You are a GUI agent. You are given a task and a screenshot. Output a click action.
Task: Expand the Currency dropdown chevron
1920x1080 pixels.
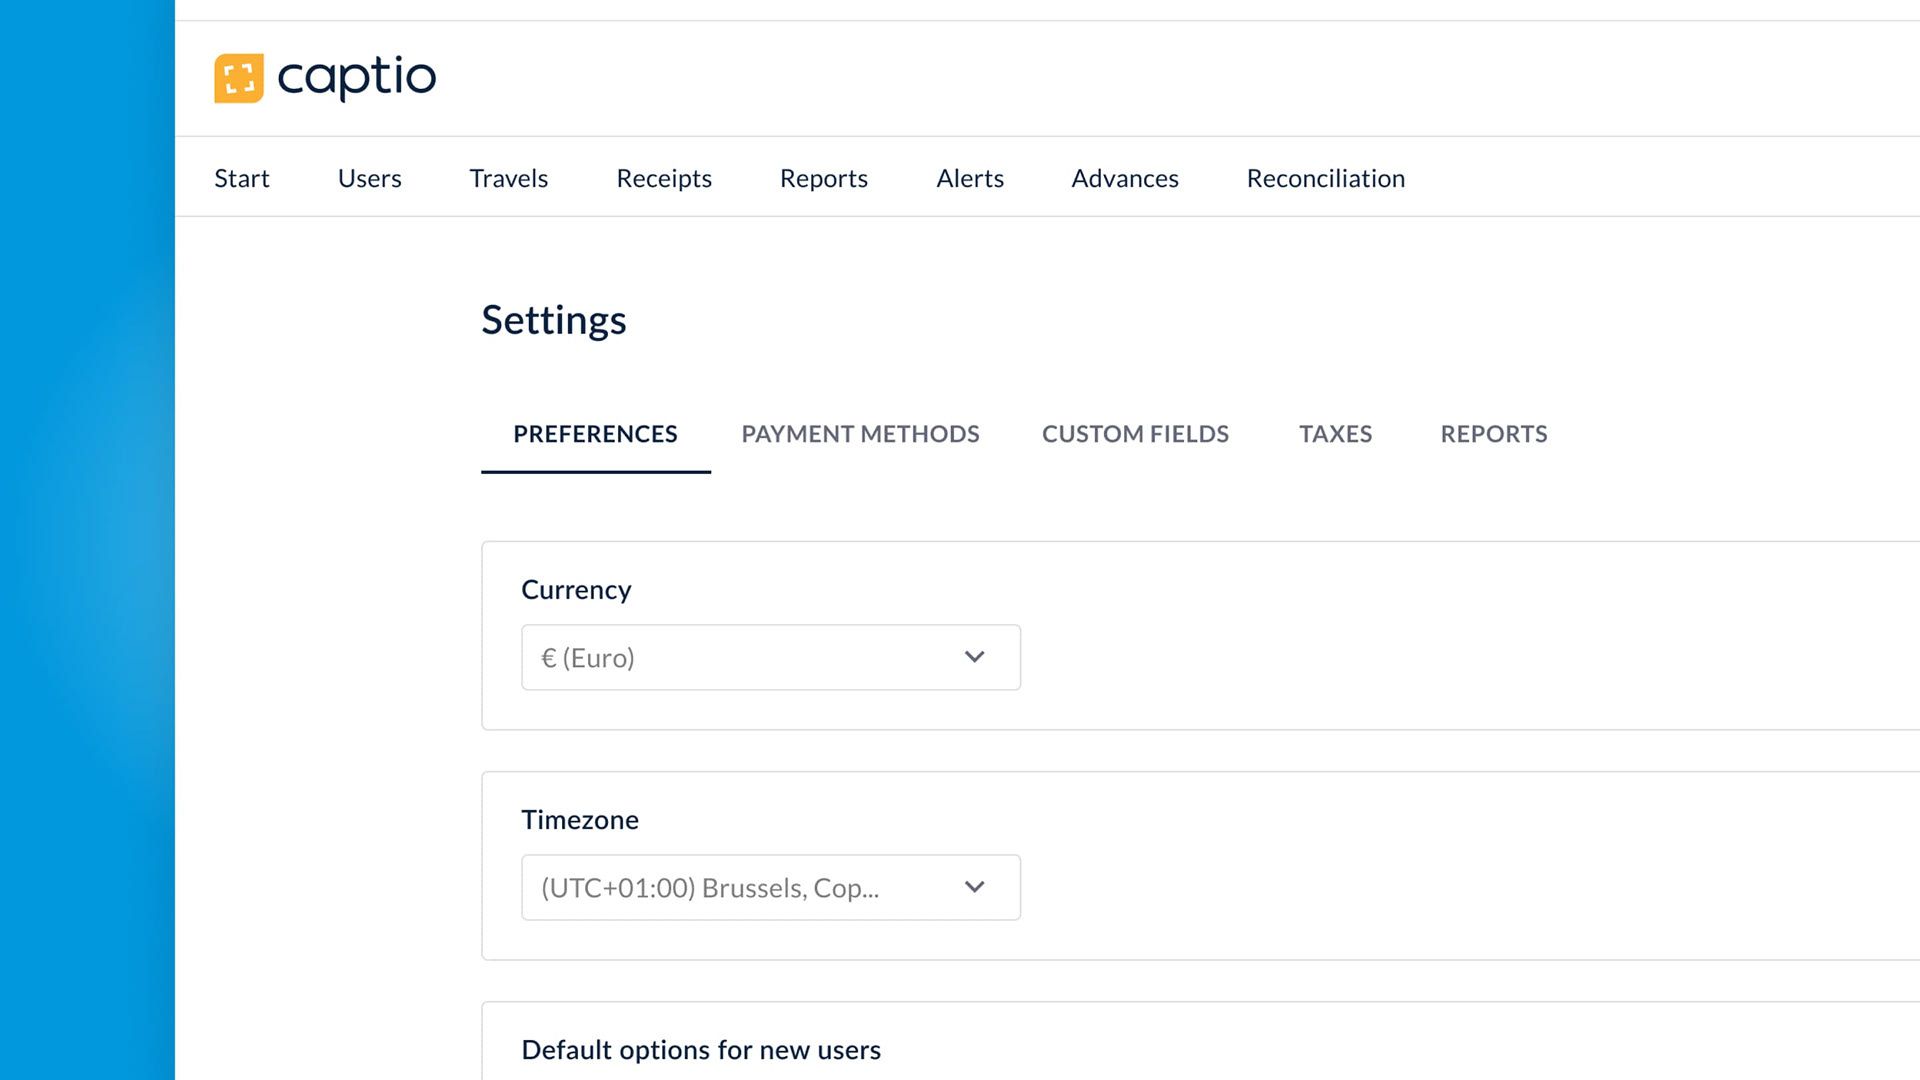[x=975, y=657]
